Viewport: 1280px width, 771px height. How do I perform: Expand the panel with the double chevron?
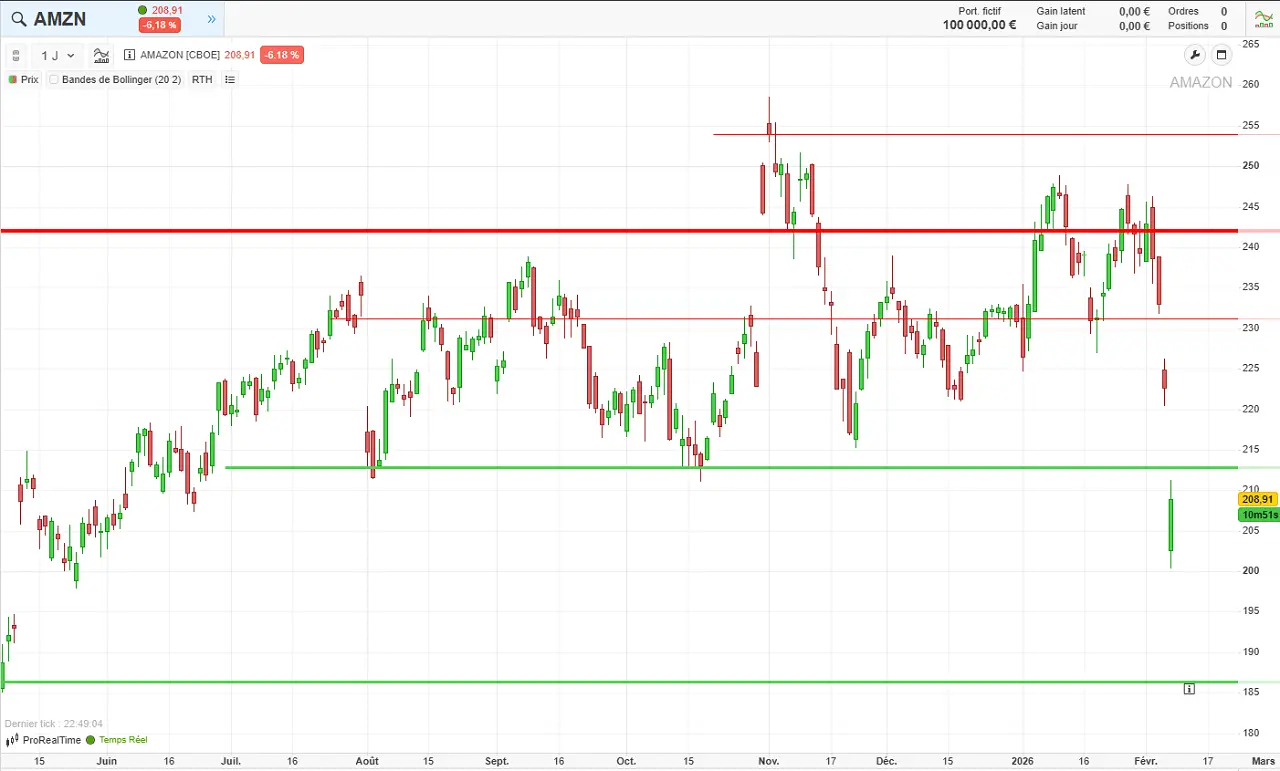coord(211,18)
